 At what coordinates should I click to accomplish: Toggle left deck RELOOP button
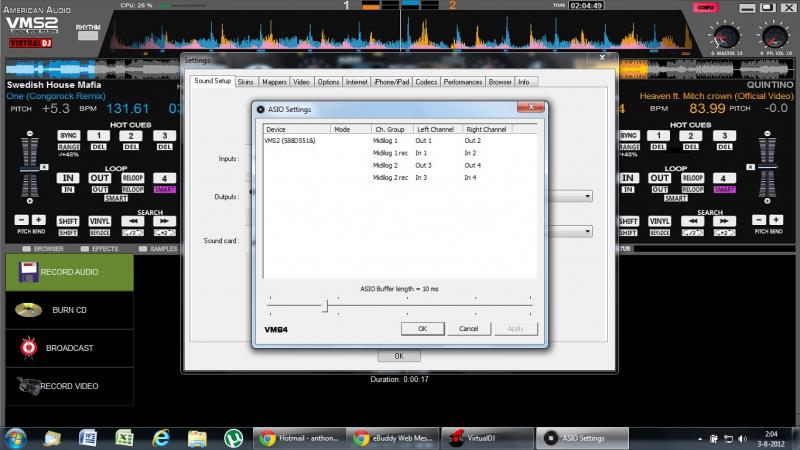point(133,178)
